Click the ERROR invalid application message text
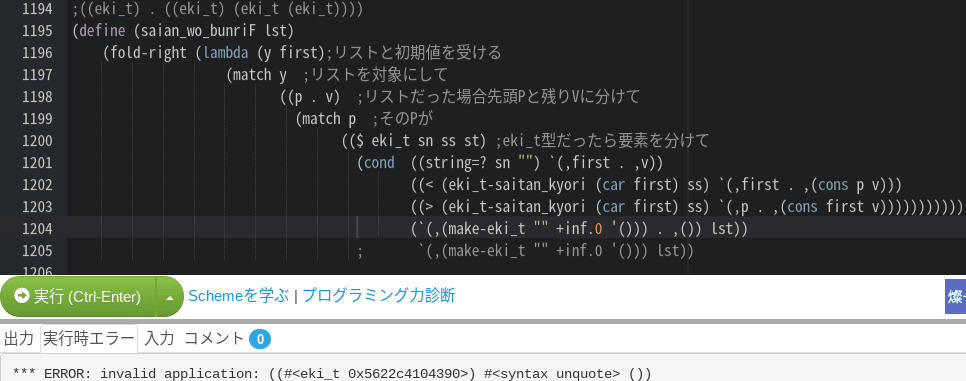The width and height of the screenshot is (966, 381). 332,374
